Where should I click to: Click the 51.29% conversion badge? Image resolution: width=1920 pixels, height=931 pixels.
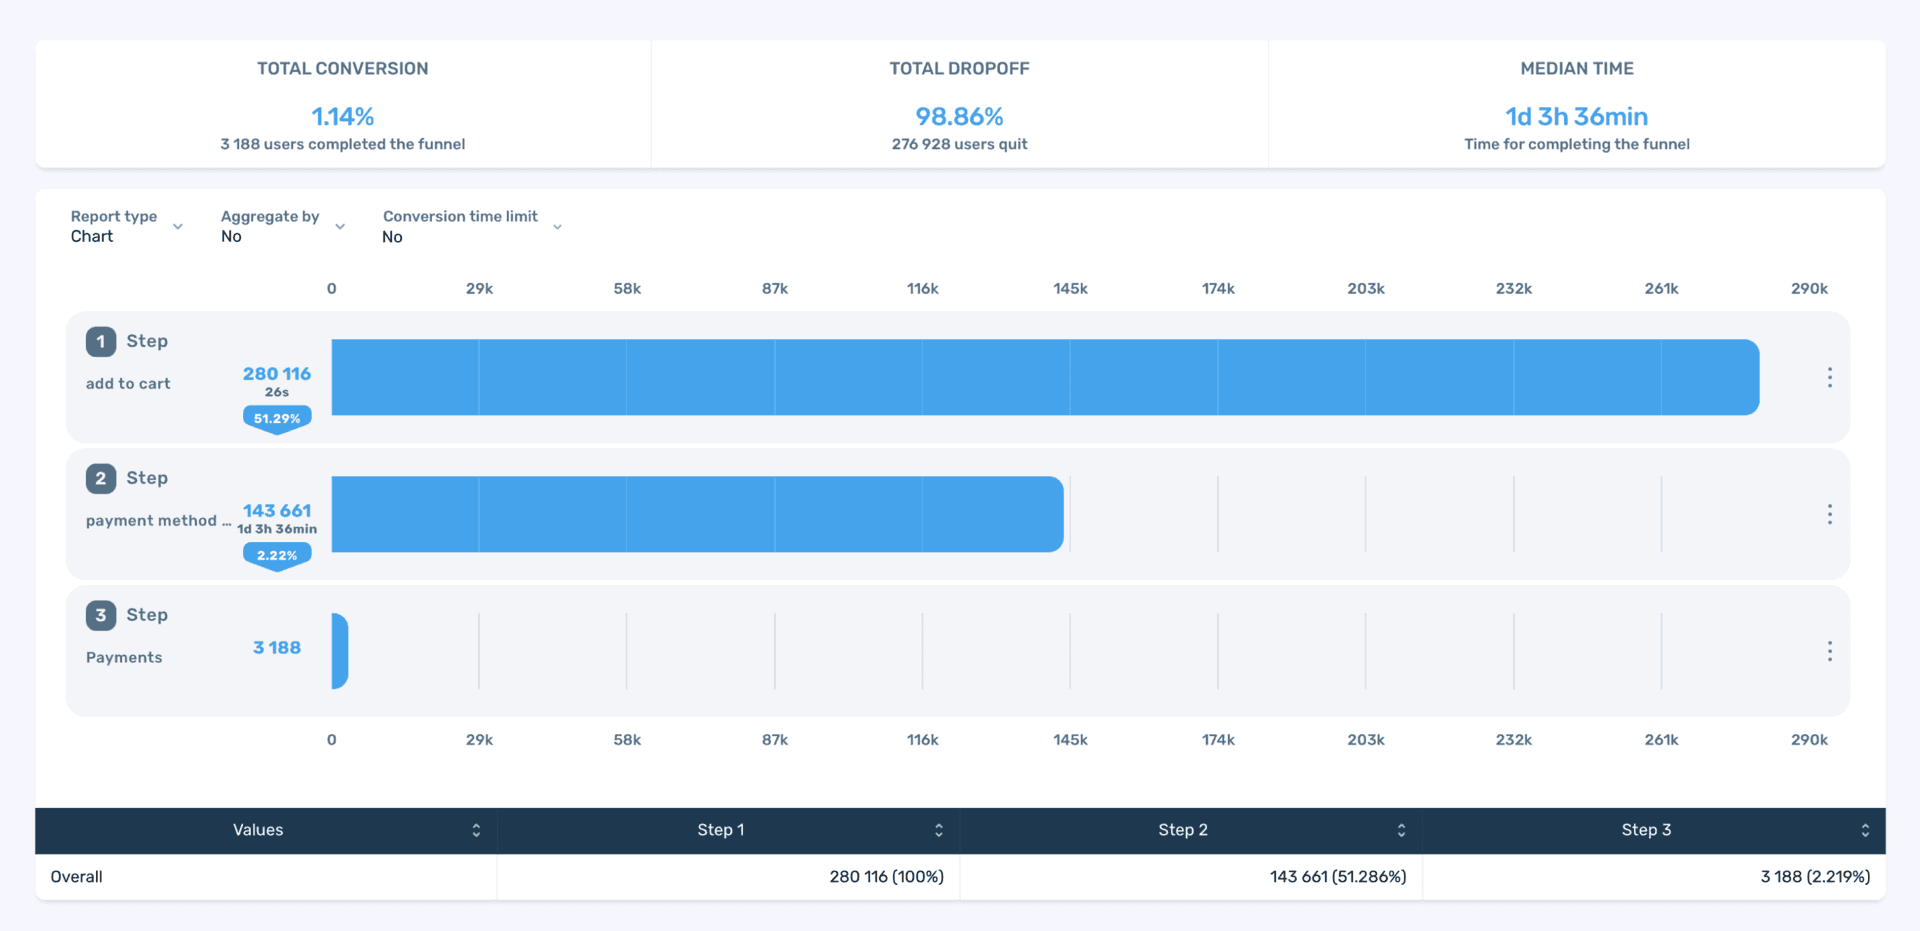[x=277, y=418]
